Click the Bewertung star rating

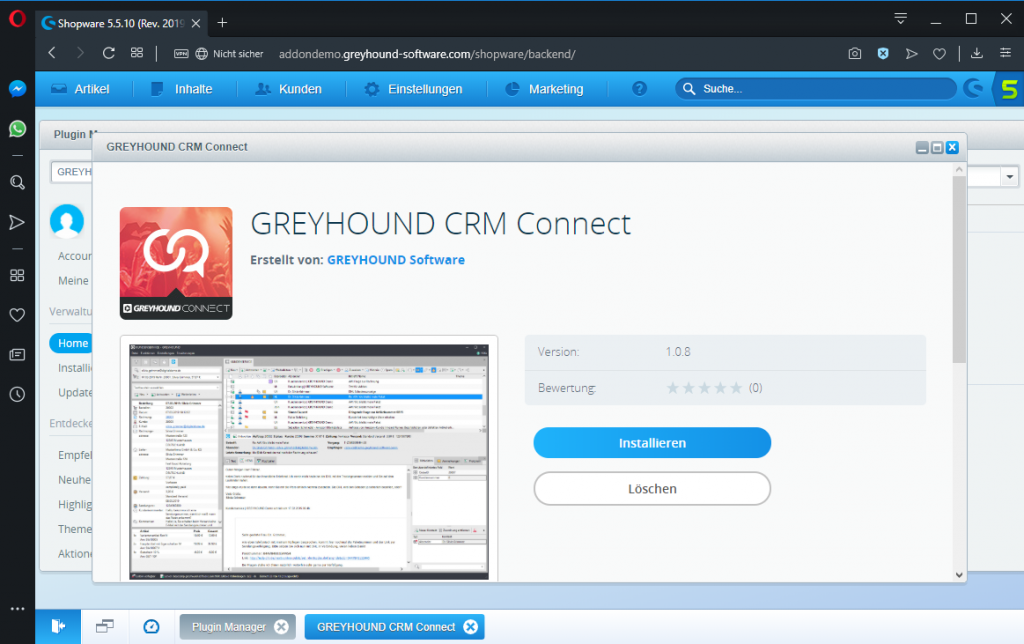pyautogui.click(x=704, y=388)
